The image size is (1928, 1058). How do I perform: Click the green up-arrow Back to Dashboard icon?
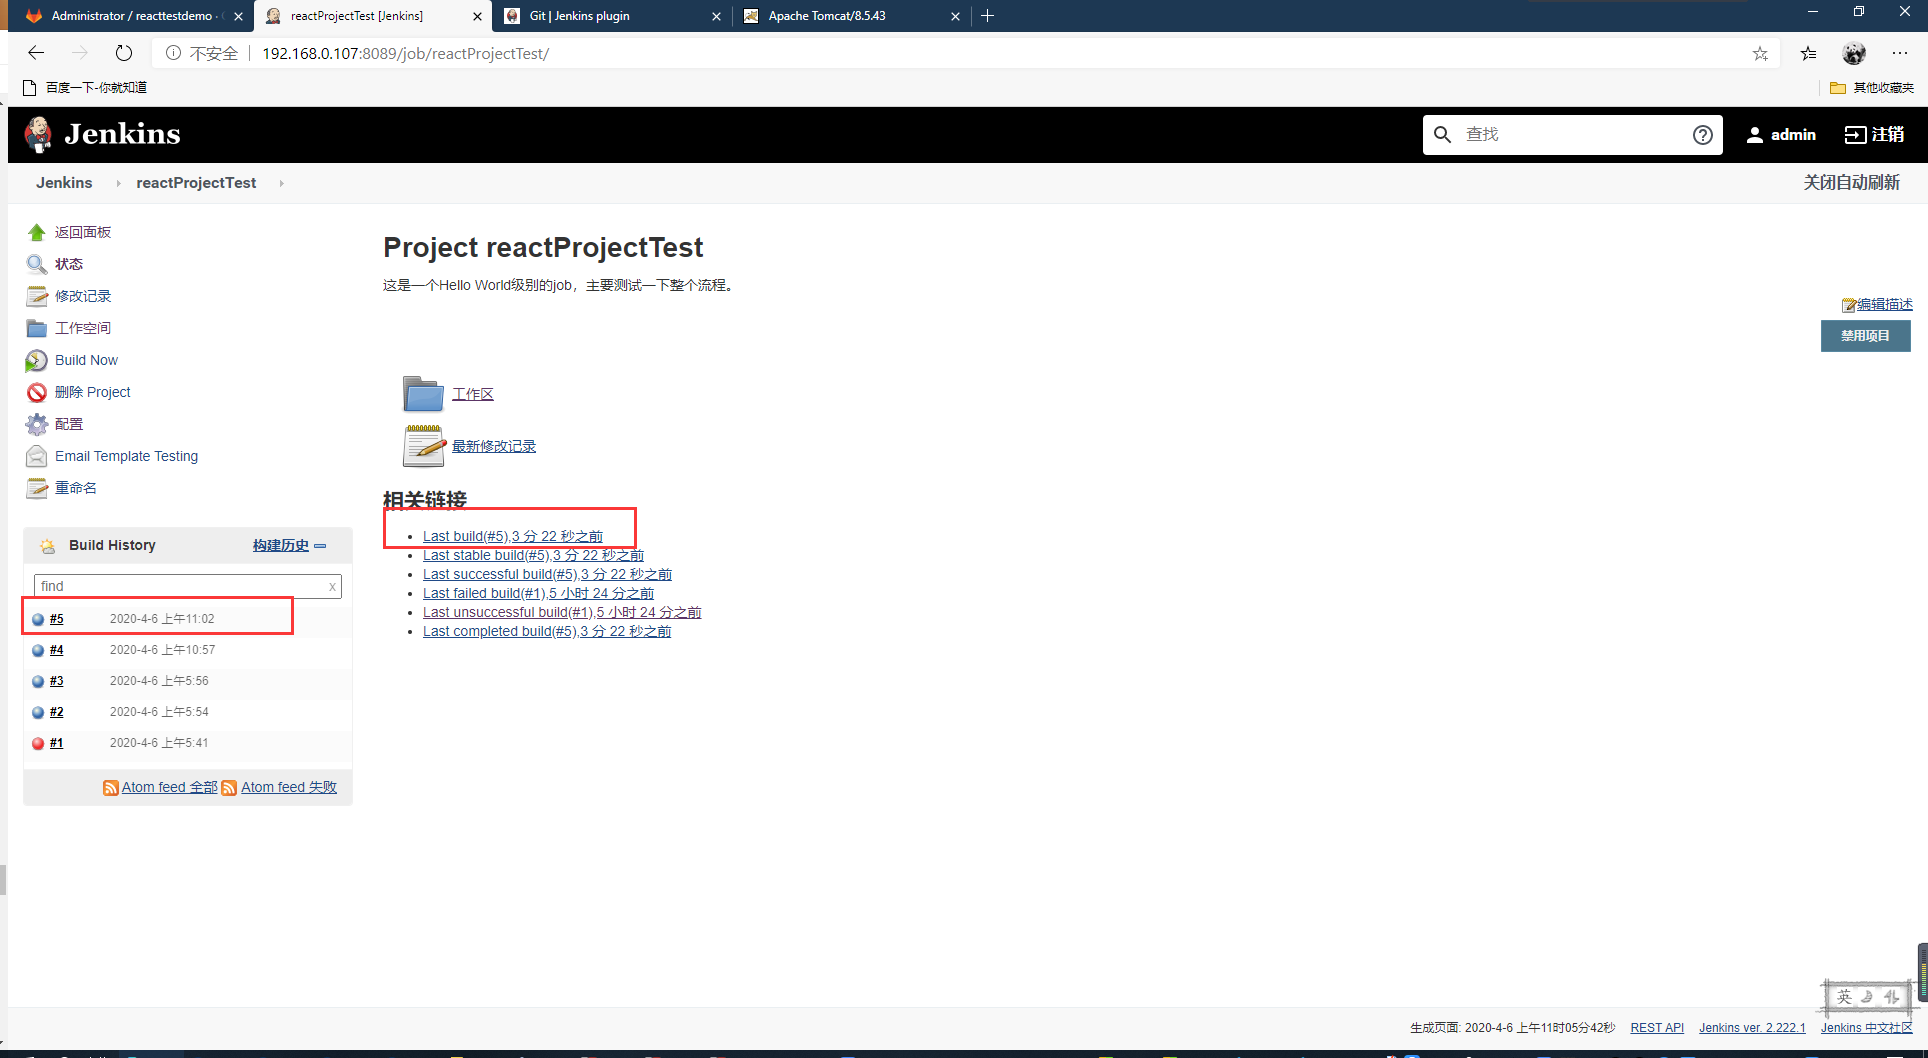37,232
